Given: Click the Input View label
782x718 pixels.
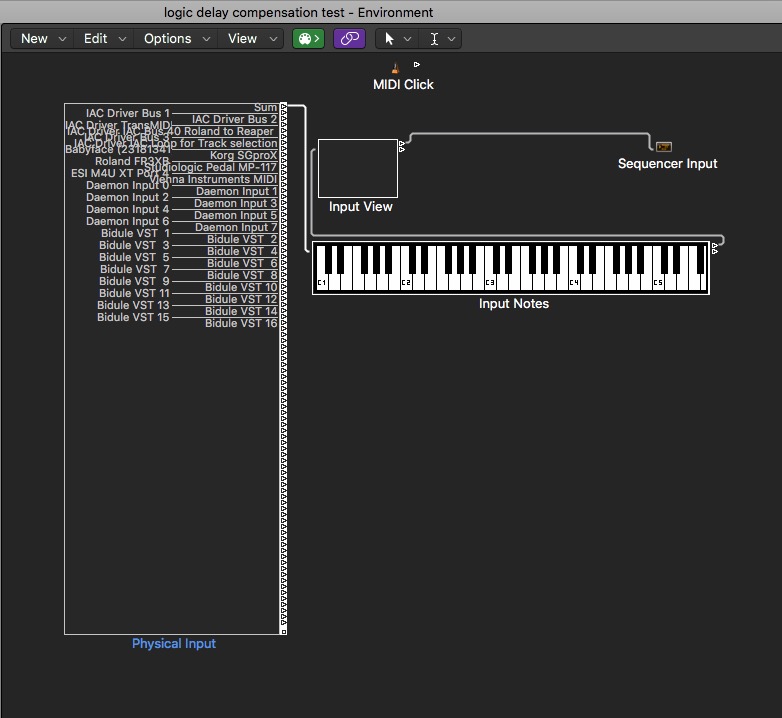Looking at the screenshot, I should 361,206.
